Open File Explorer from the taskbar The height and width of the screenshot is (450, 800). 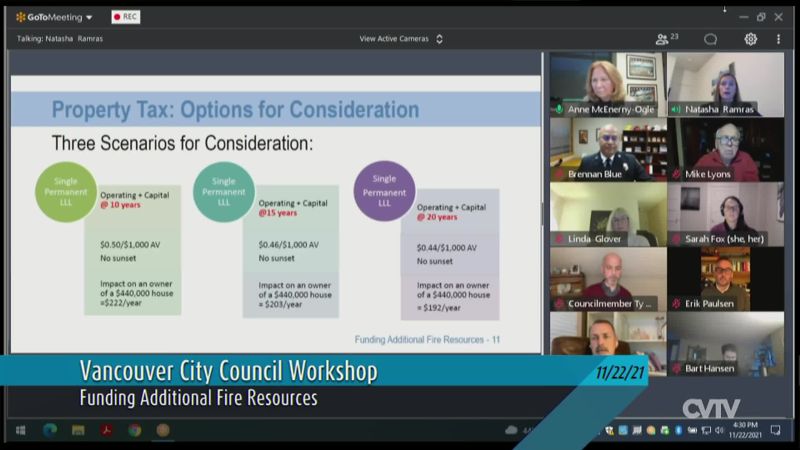point(78,430)
